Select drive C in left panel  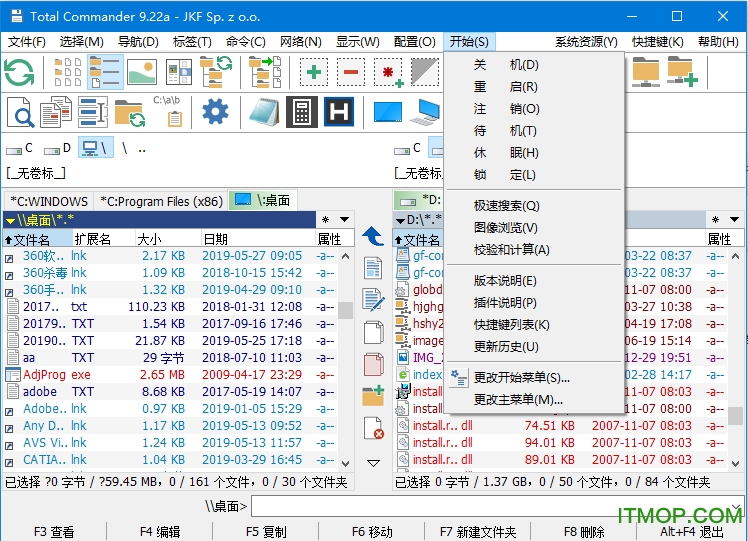20,148
